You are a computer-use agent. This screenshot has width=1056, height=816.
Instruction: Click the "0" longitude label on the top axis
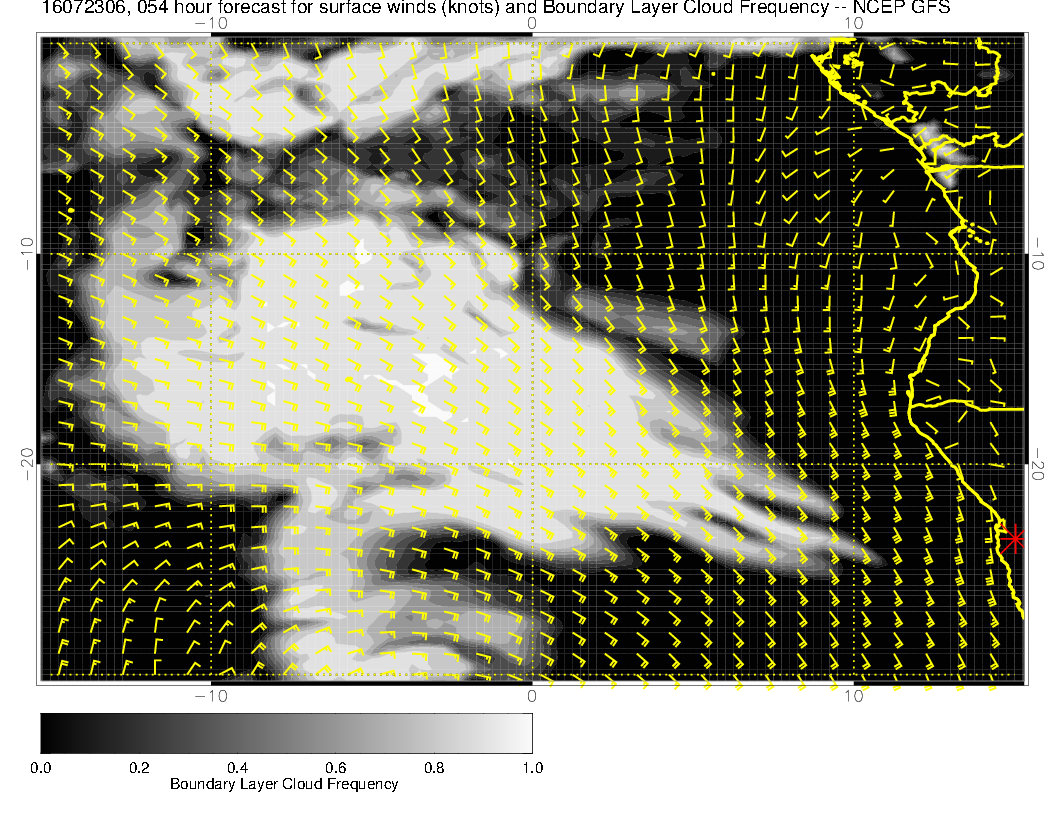(532, 24)
